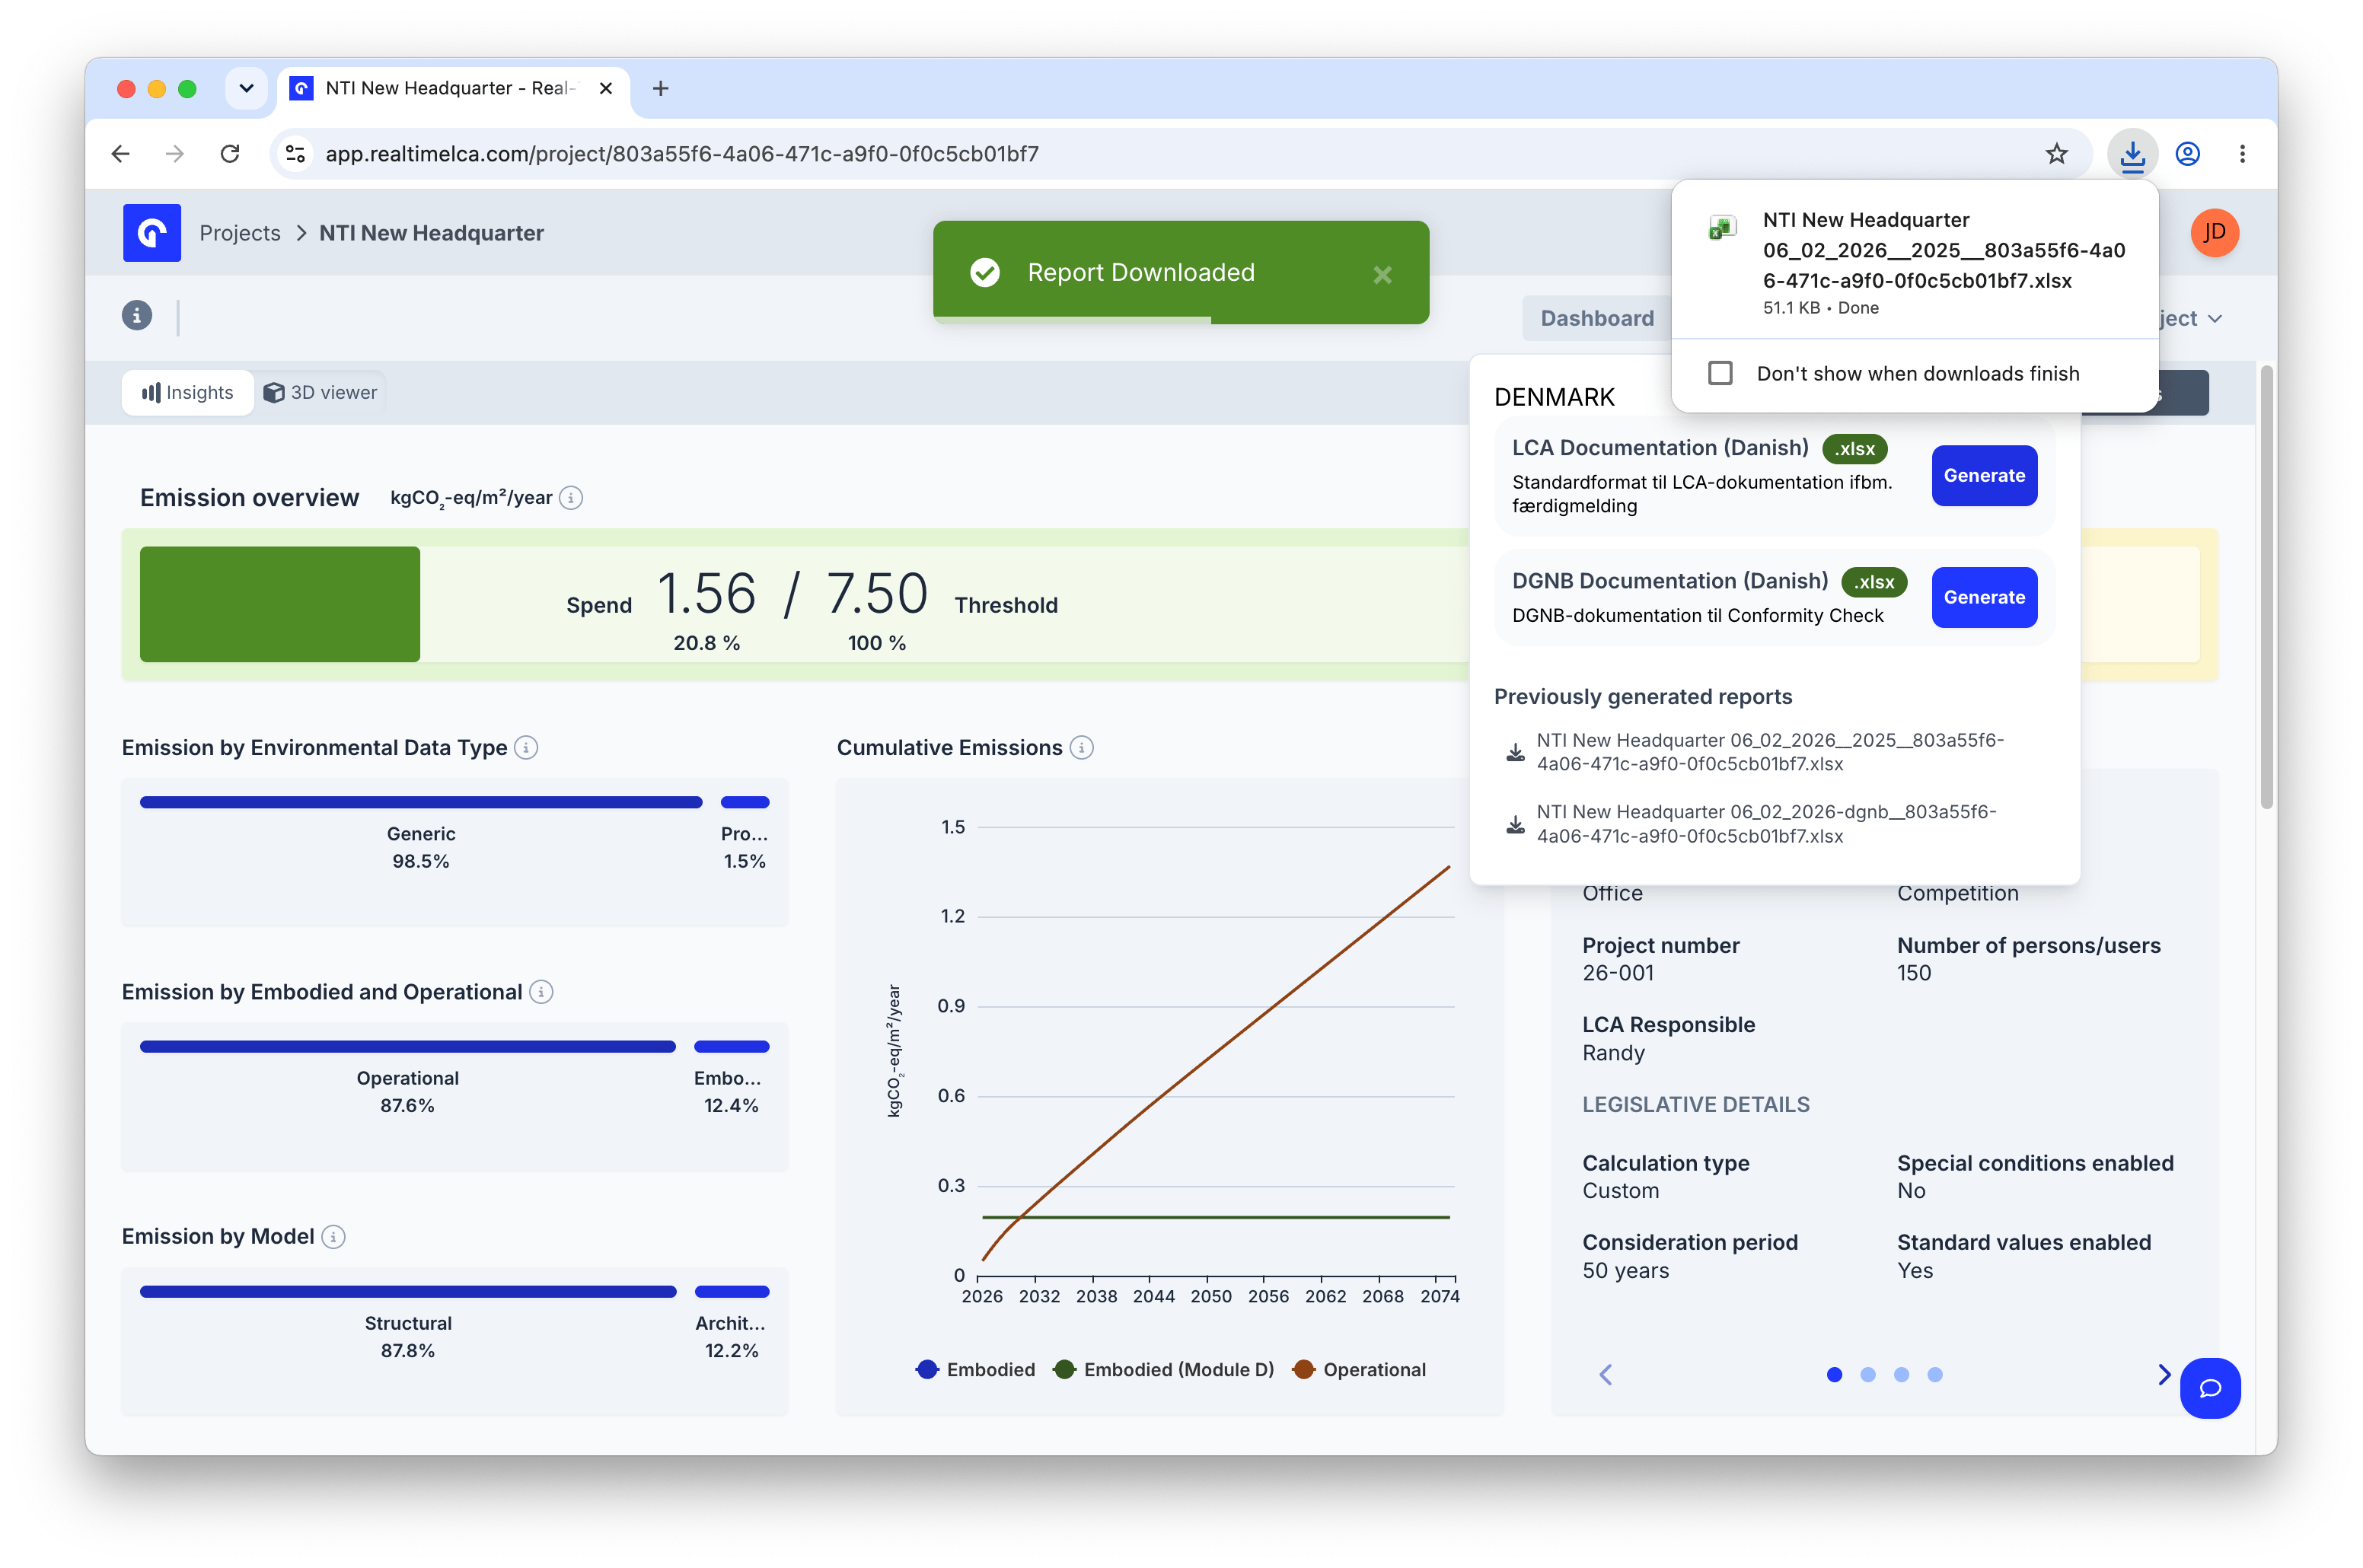Open first previously generated report link

click(1770, 752)
